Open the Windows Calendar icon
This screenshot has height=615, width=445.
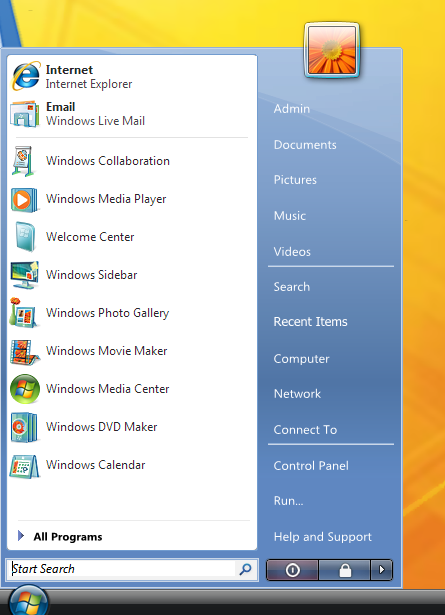coord(25,466)
